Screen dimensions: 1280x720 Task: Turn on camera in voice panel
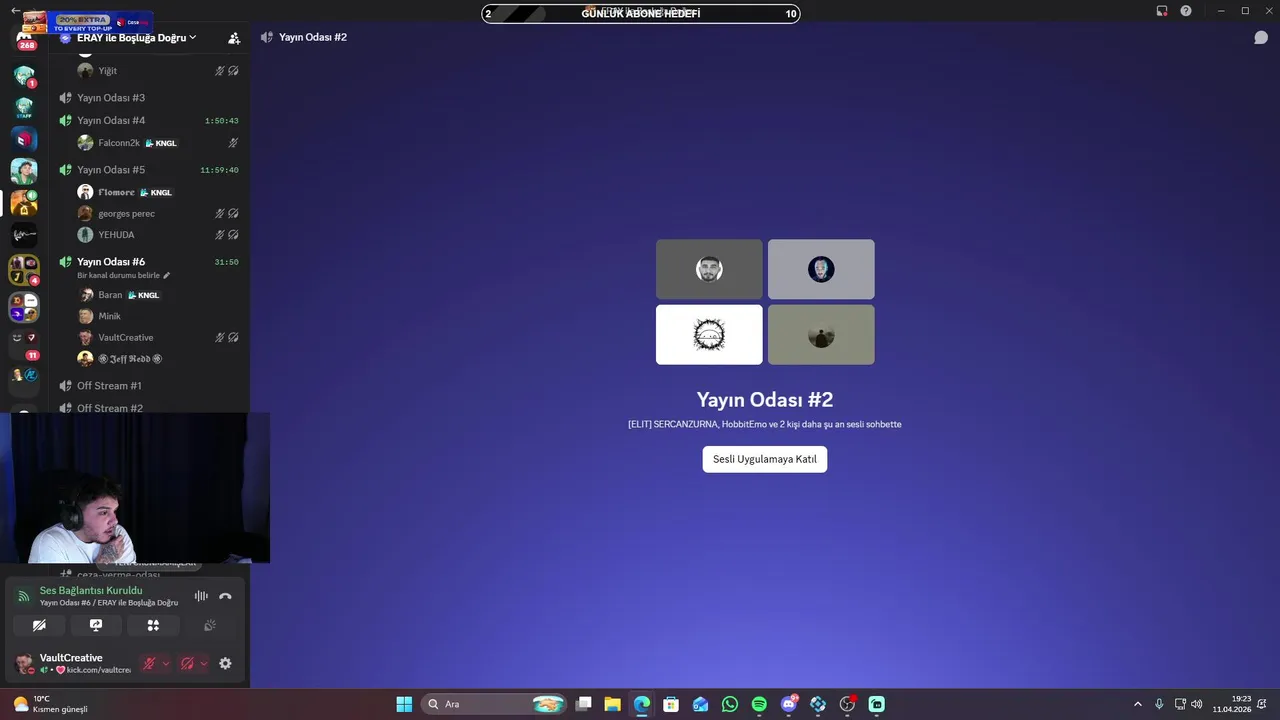(x=39, y=625)
